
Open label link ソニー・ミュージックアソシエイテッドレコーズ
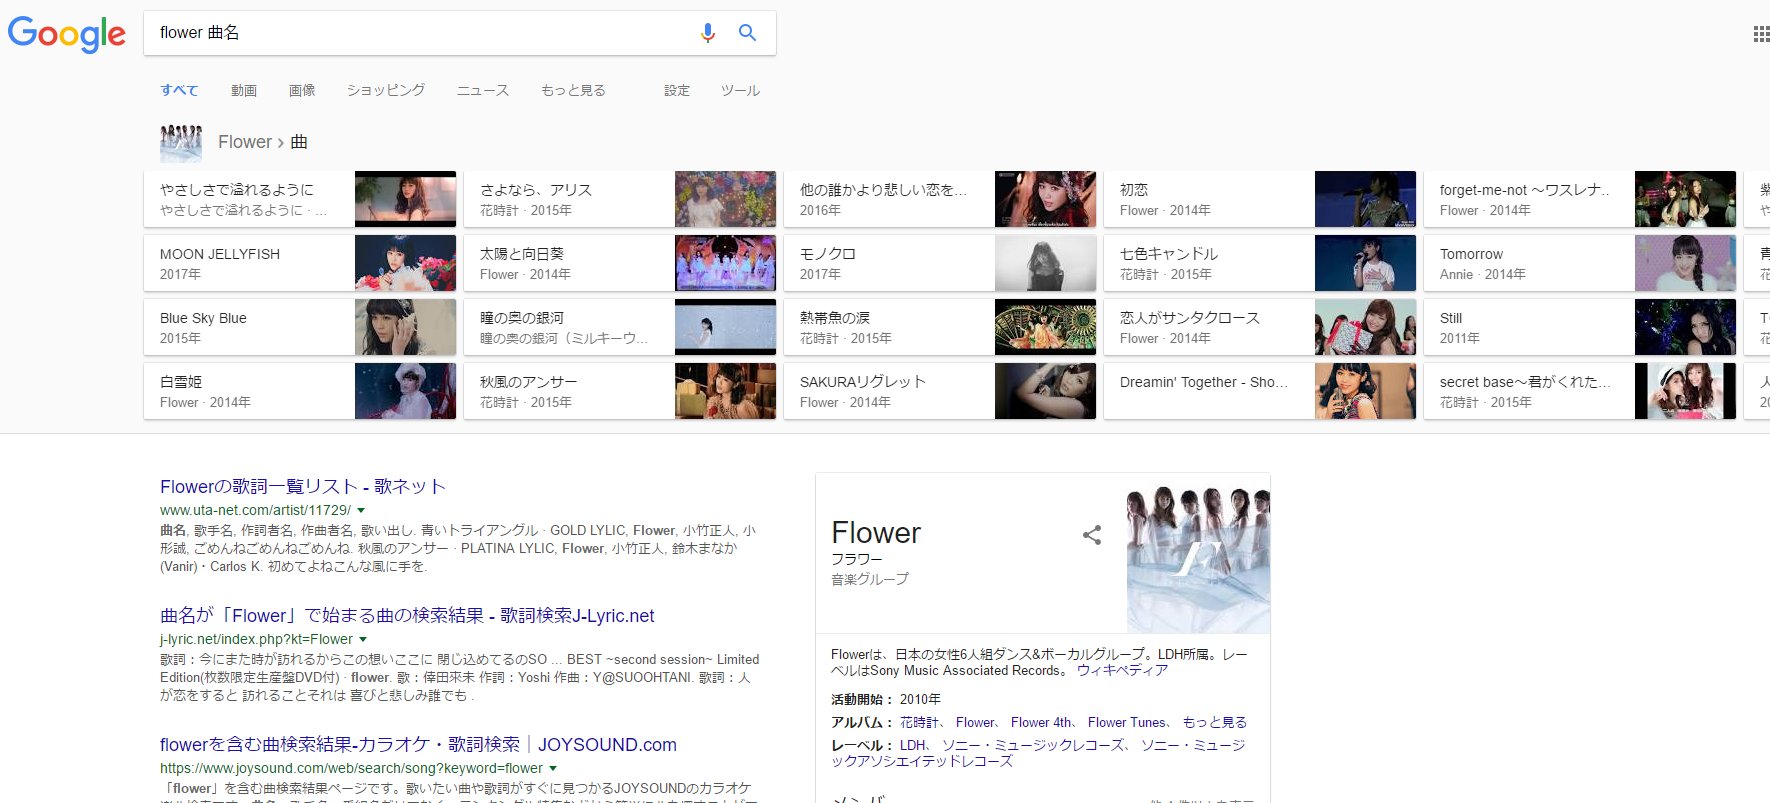coord(1038,753)
